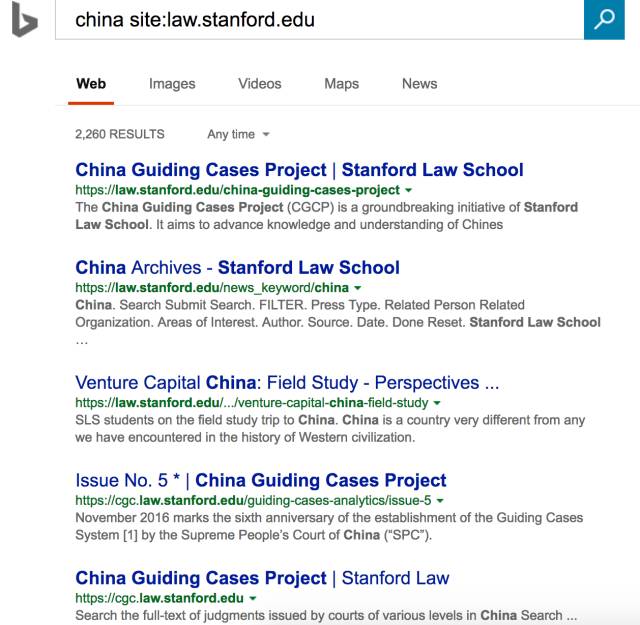Screen dimensions: 640x625
Task: Switch to the Images tab
Action: coord(172,84)
